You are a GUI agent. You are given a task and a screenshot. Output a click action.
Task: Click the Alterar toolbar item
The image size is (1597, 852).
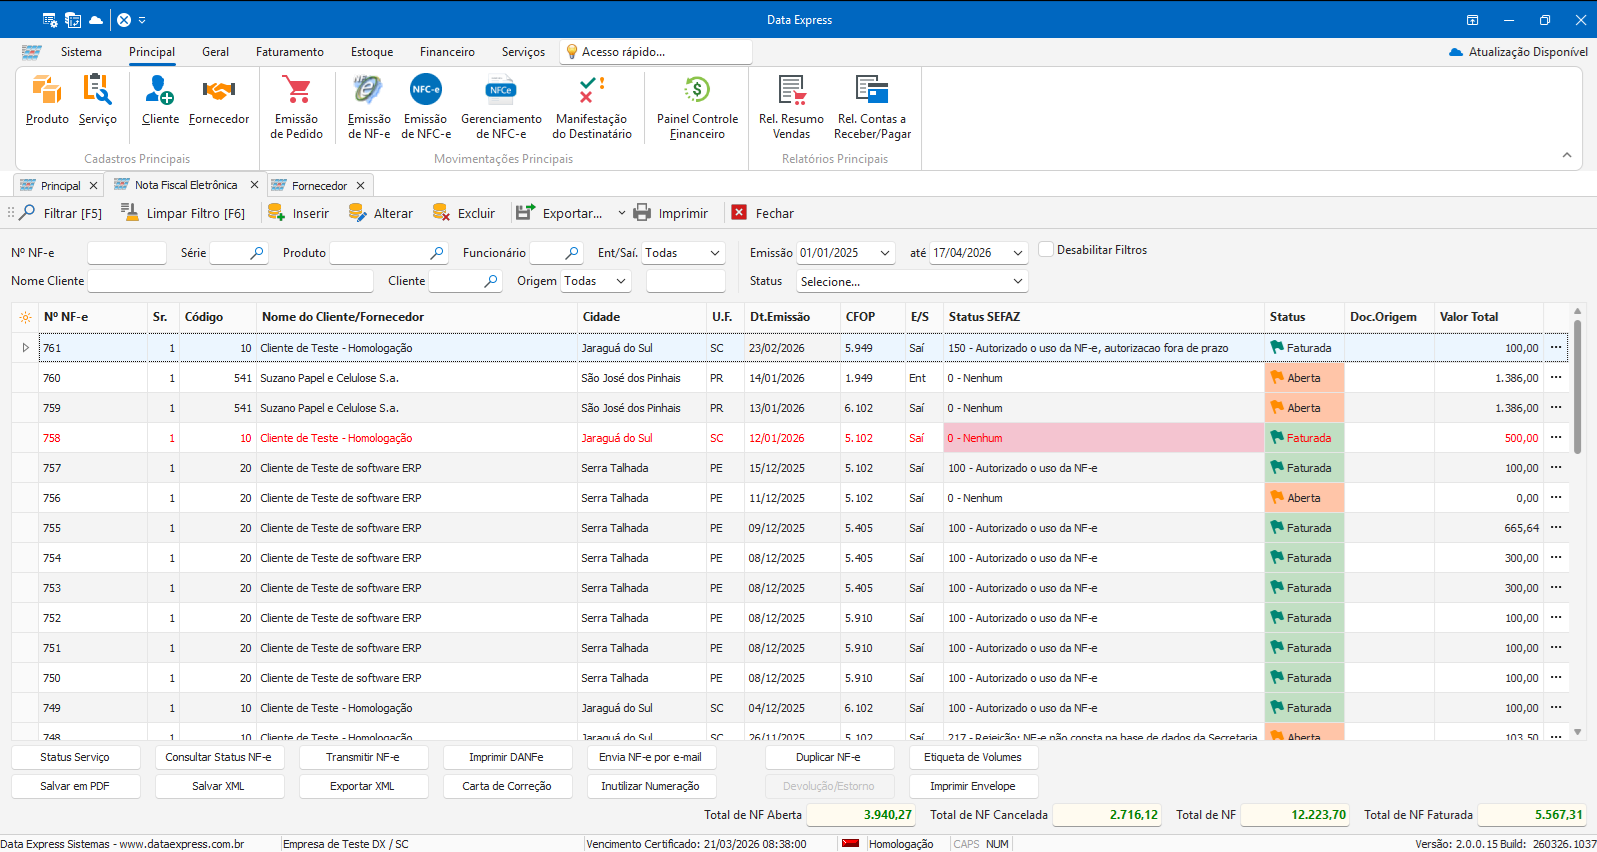(380, 213)
